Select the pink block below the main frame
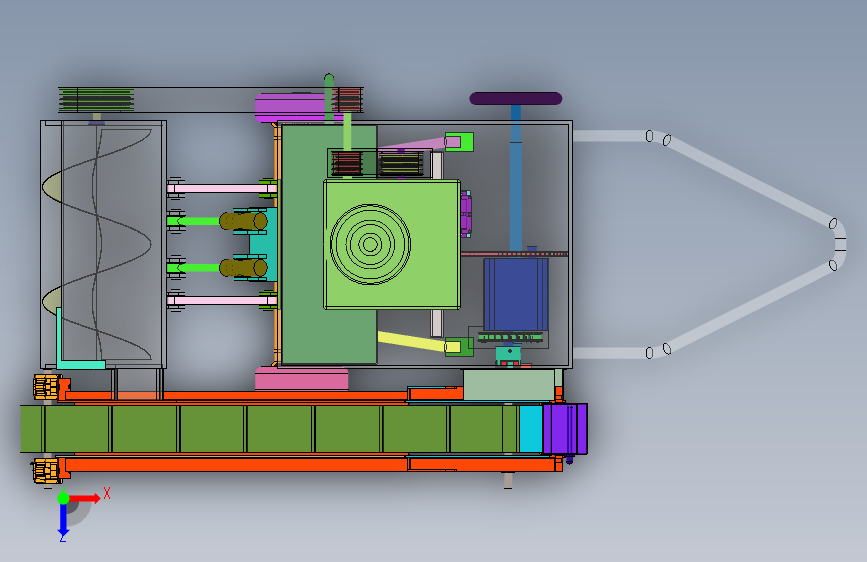Viewport: 867px width, 562px height. tap(302, 380)
